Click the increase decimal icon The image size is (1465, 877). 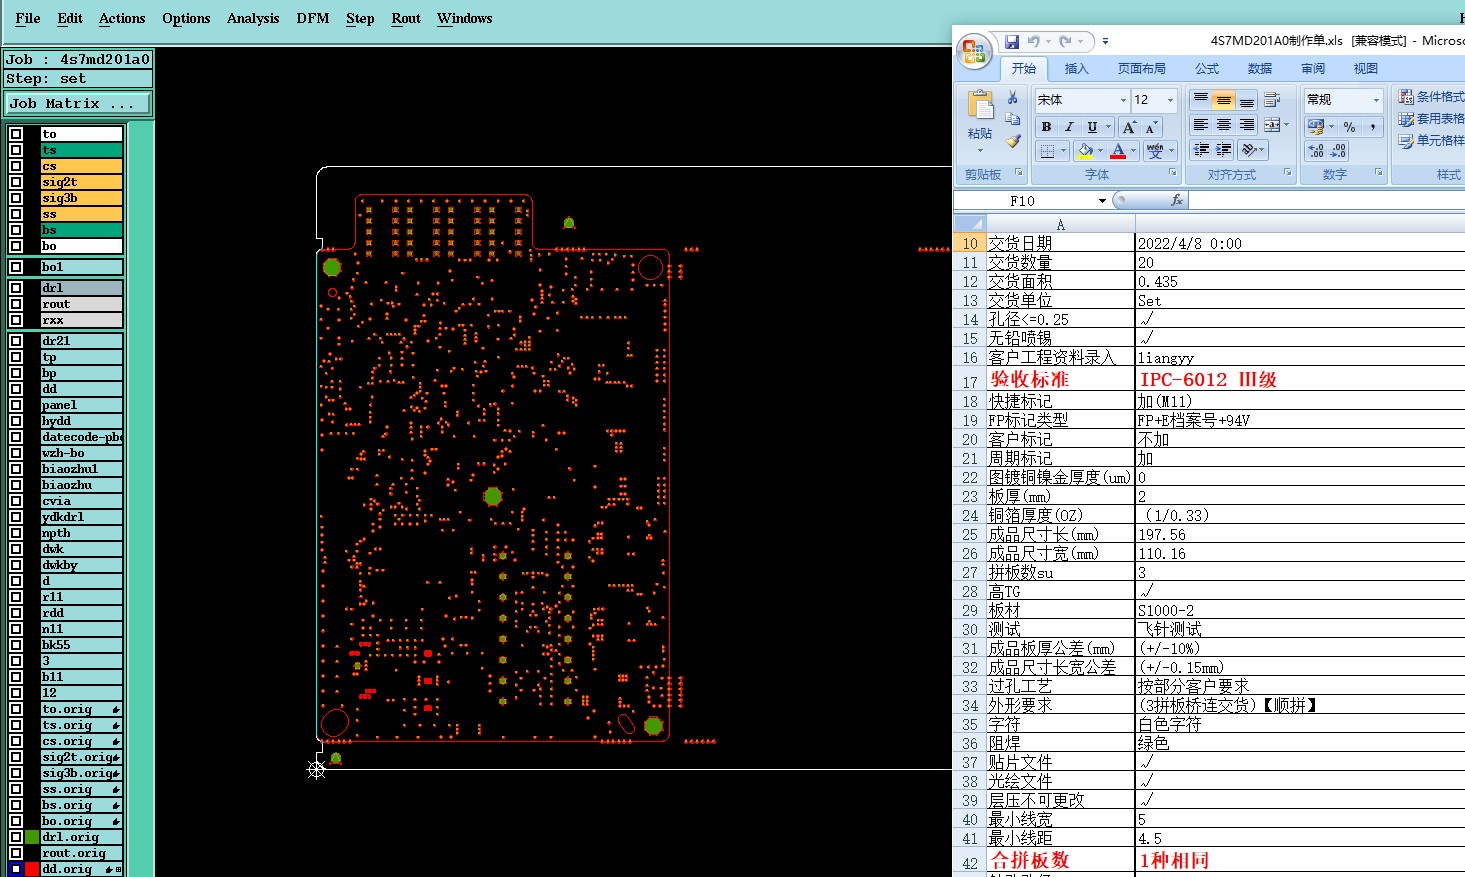tap(1316, 151)
